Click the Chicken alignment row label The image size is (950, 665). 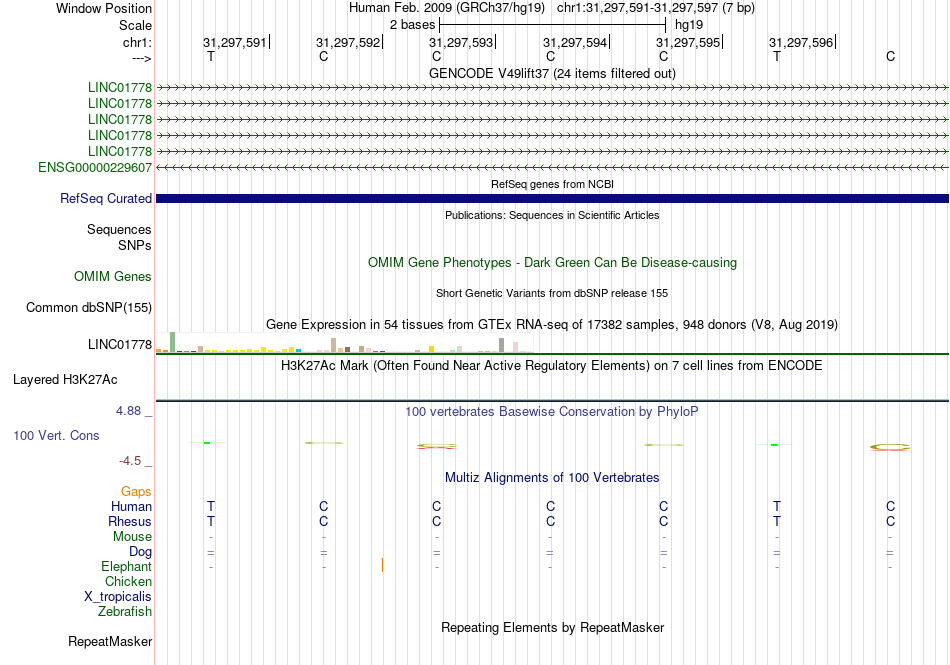click(x=128, y=581)
